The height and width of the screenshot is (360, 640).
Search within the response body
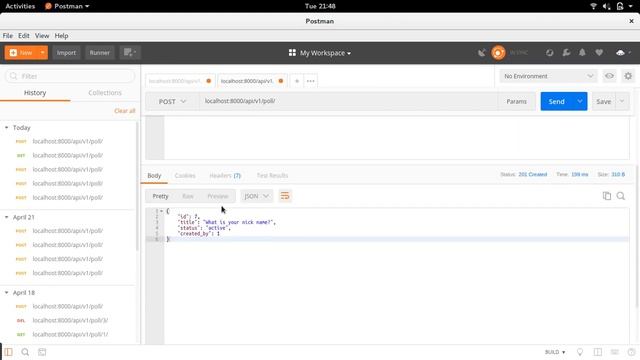tap(621, 196)
